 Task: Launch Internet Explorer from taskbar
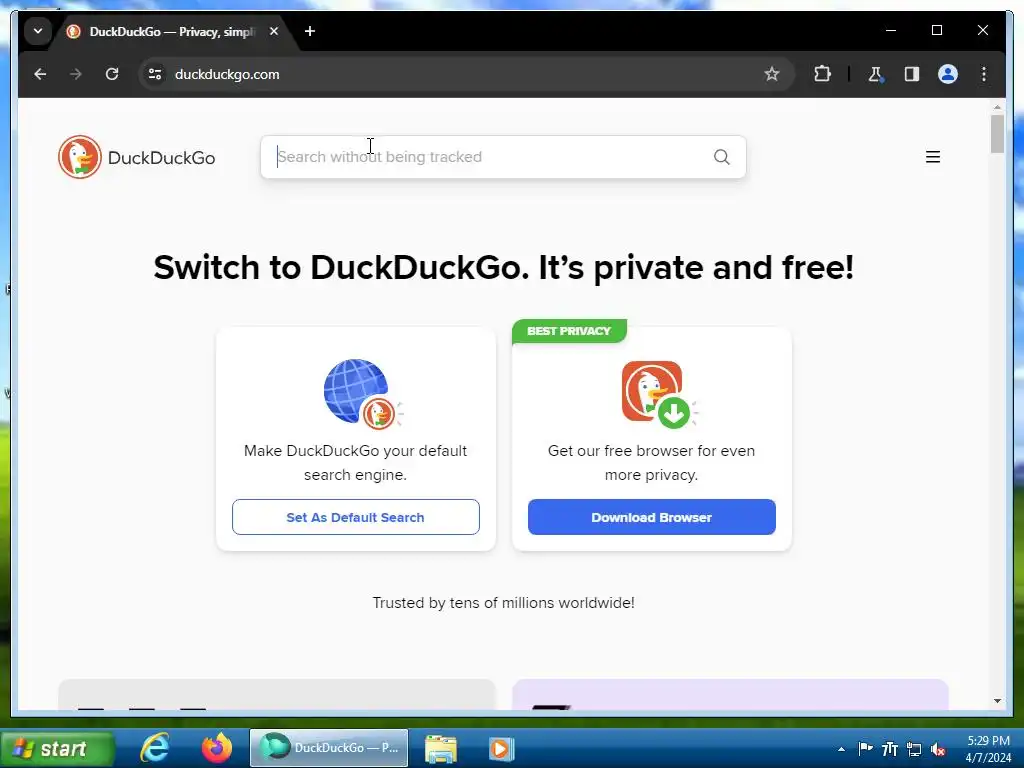point(155,748)
